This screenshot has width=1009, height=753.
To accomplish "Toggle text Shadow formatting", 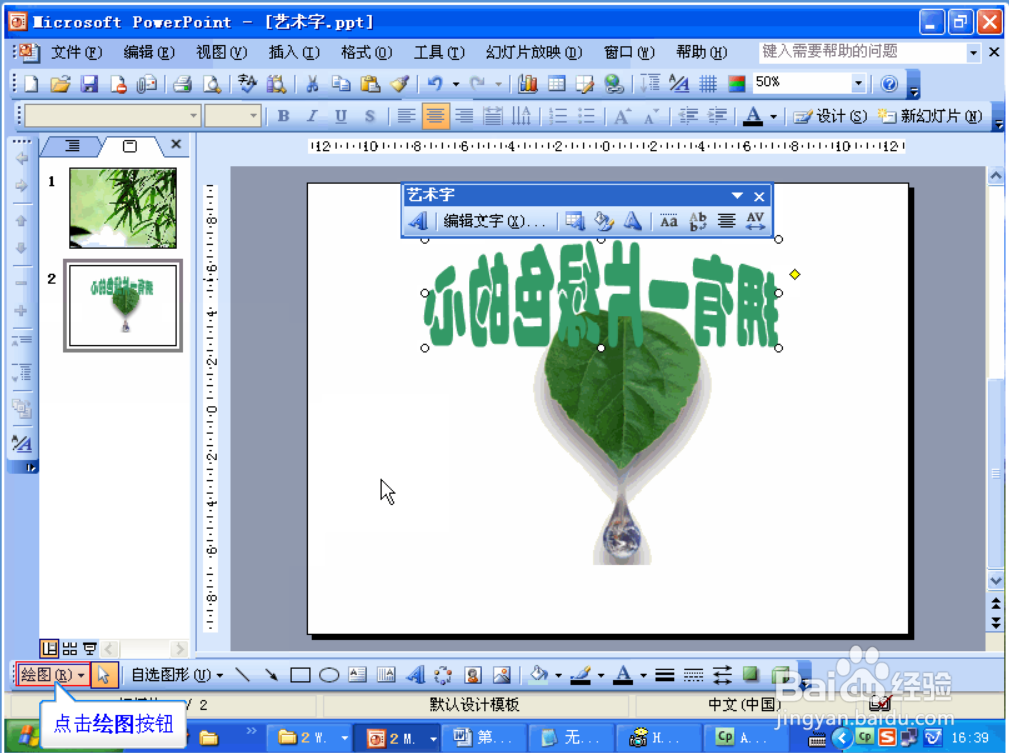I will click(x=369, y=116).
